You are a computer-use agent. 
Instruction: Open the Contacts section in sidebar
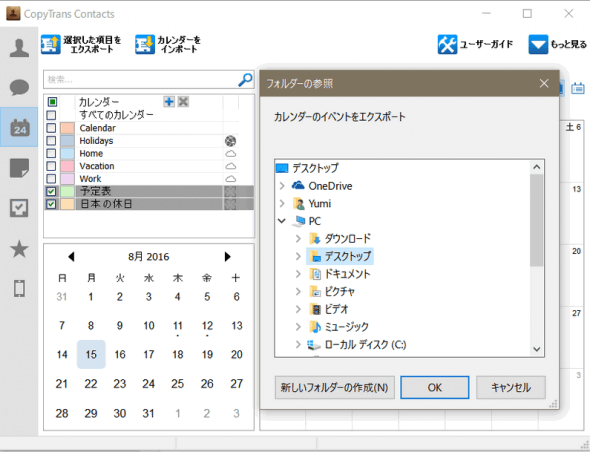click(19, 48)
